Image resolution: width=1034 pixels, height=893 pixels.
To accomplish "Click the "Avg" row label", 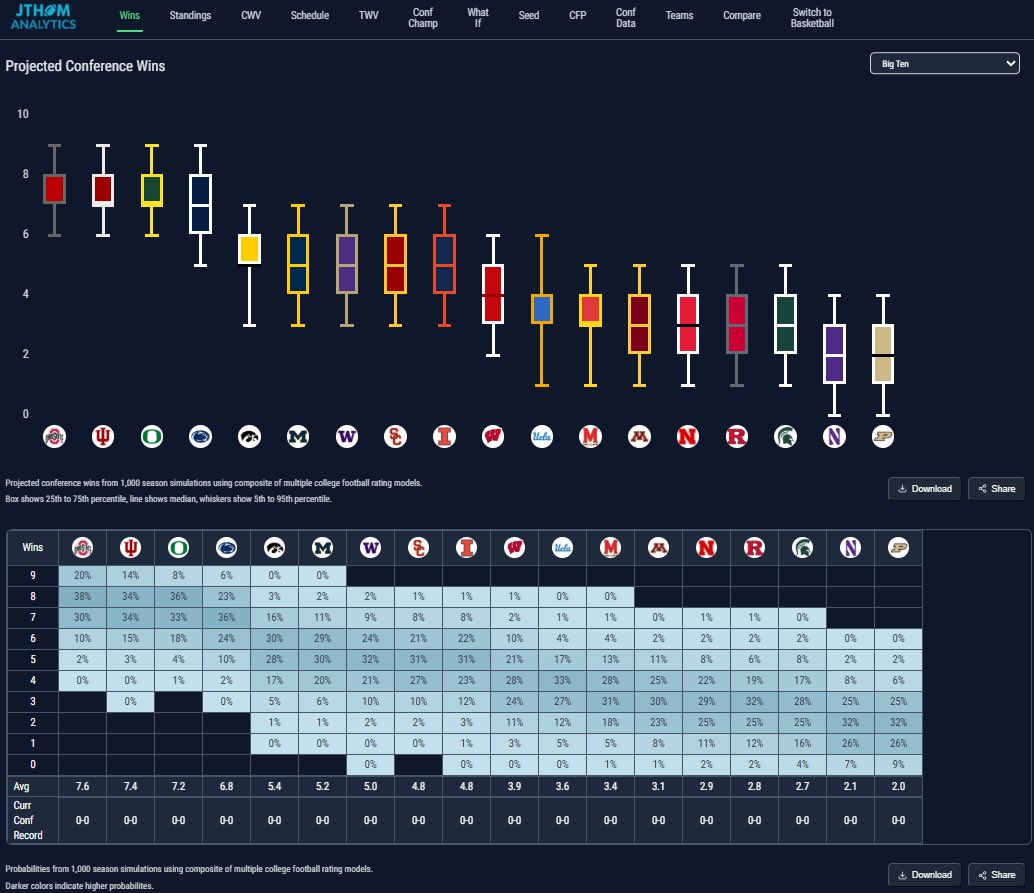I will [x=22, y=786].
